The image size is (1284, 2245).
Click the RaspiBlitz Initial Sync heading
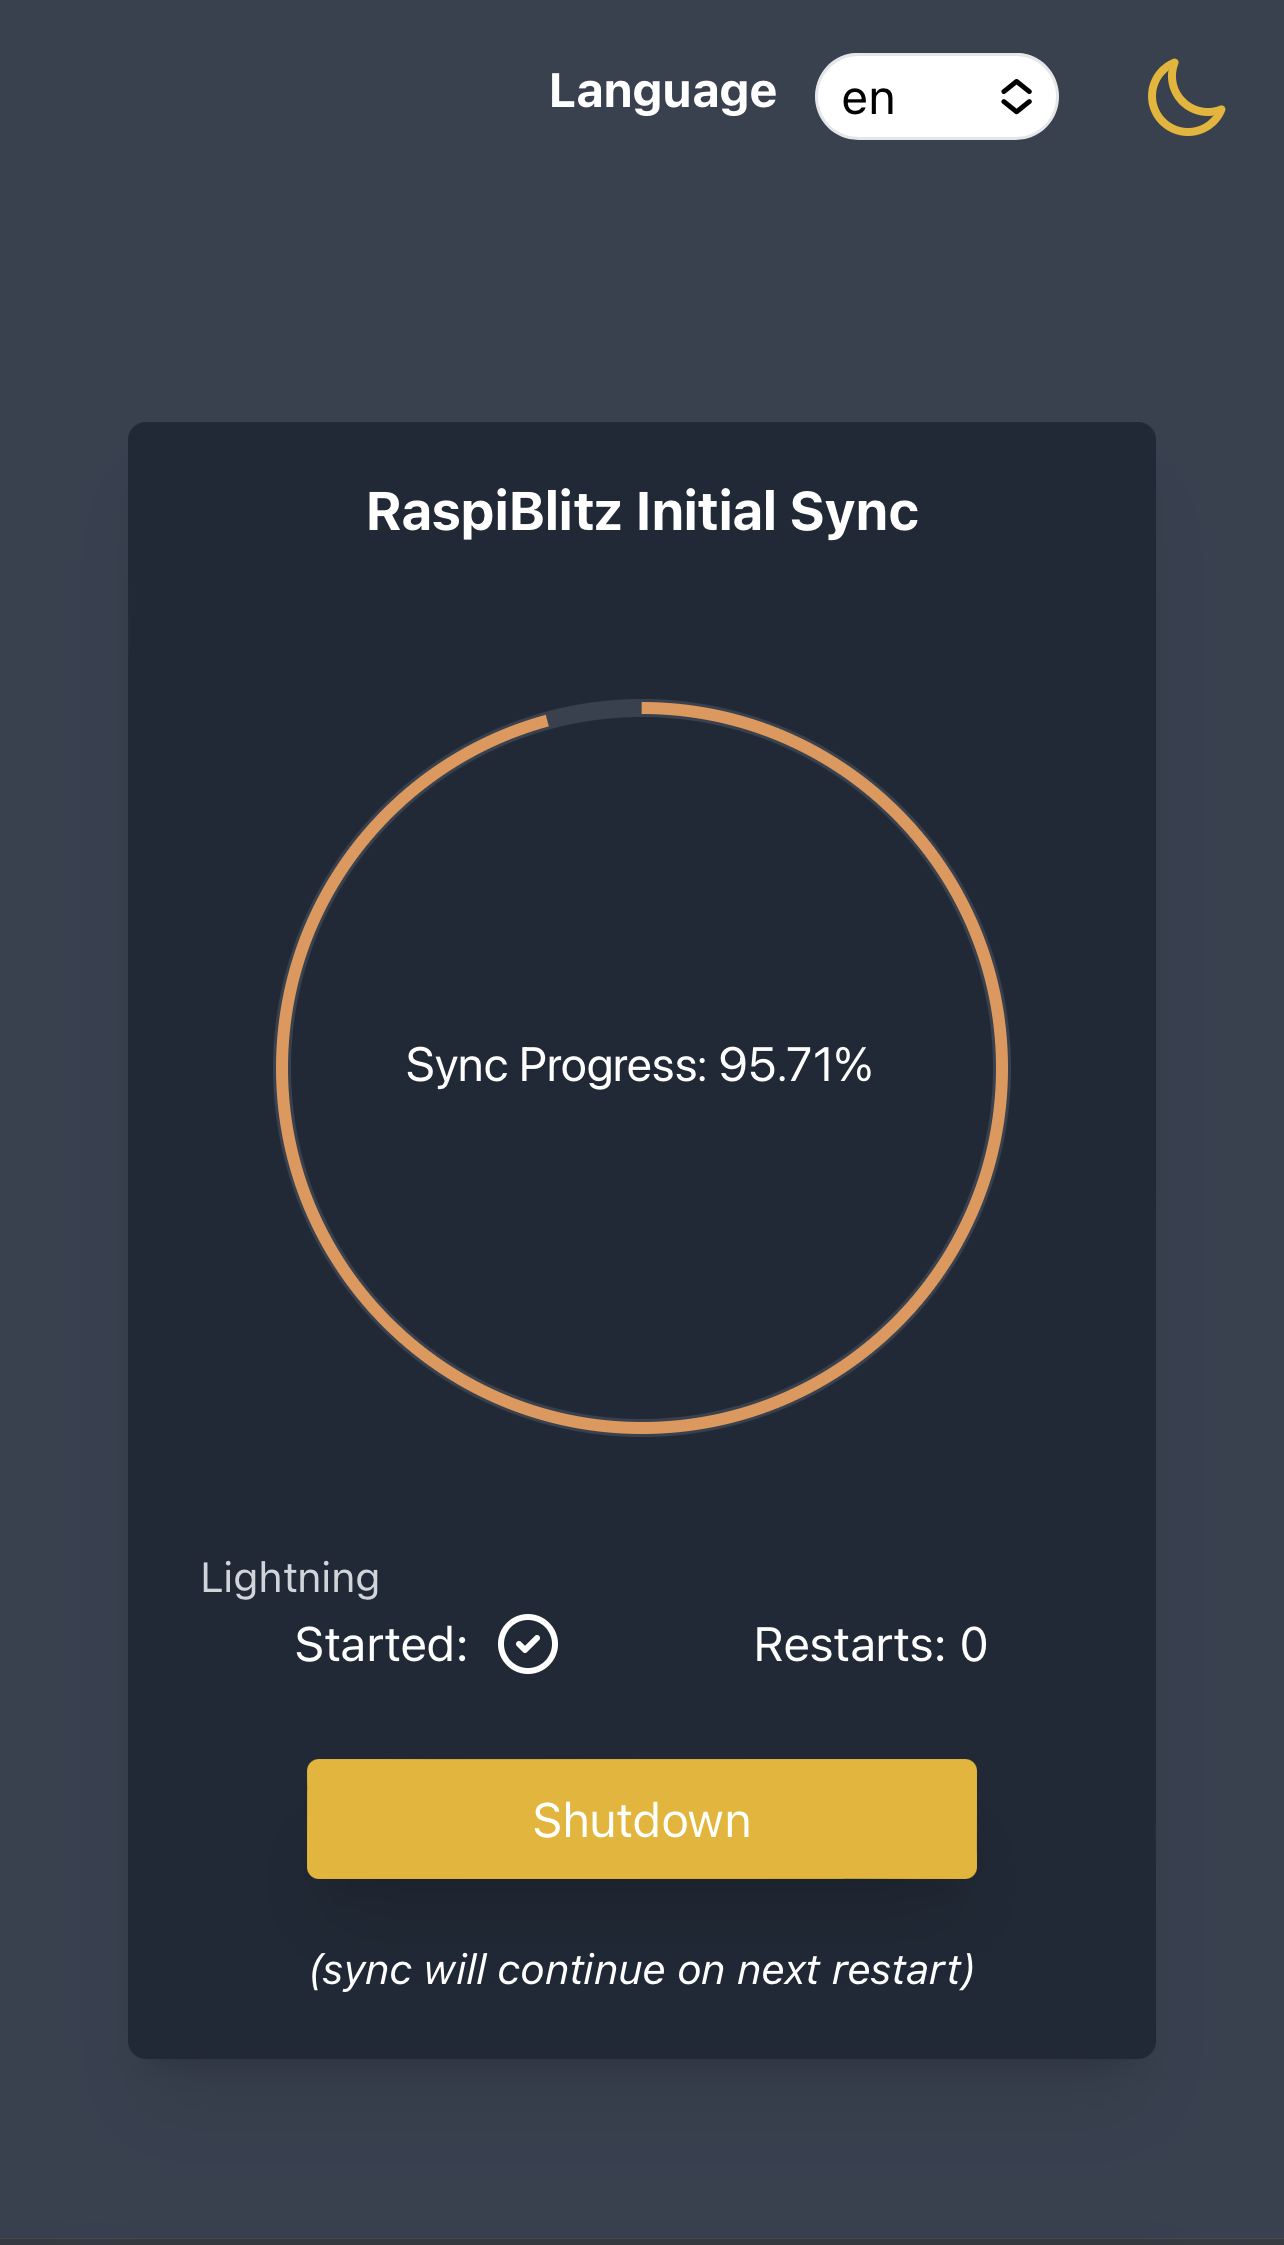642,512
